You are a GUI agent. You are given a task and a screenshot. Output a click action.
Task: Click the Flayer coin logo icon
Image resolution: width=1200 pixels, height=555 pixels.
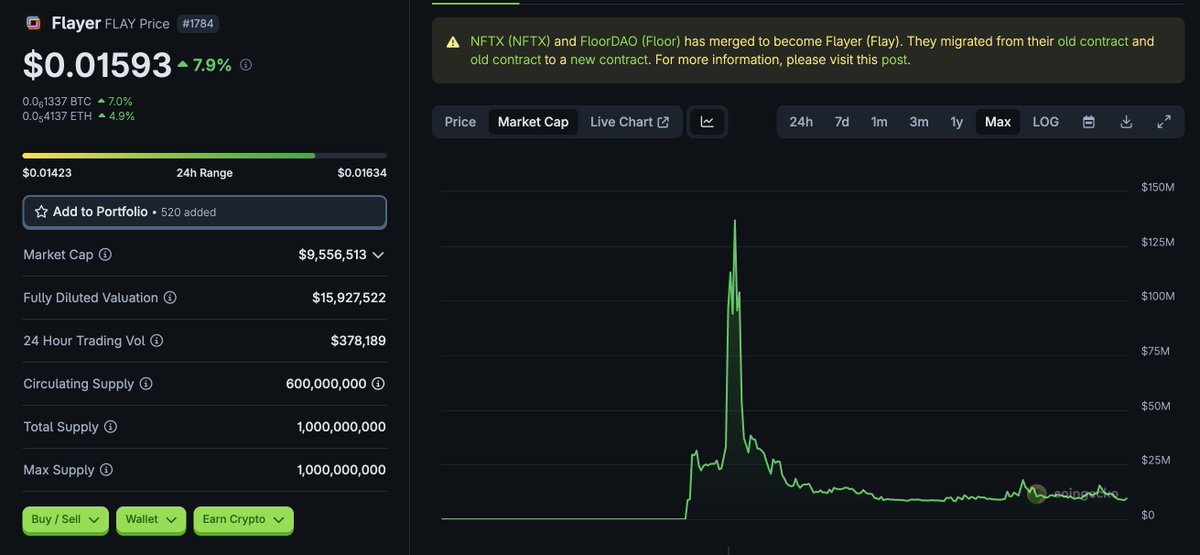tap(33, 23)
